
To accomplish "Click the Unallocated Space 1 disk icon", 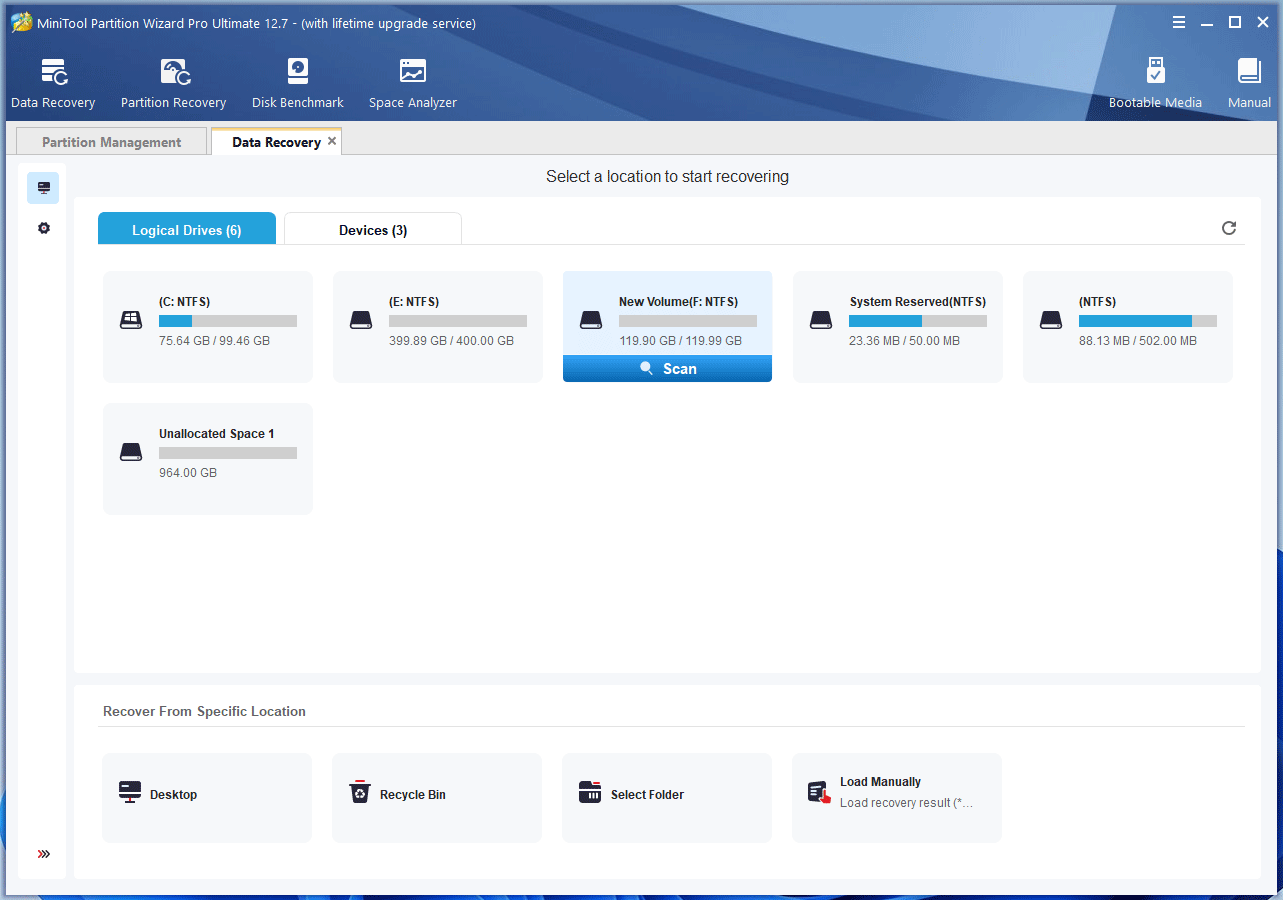I will (131, 452).
